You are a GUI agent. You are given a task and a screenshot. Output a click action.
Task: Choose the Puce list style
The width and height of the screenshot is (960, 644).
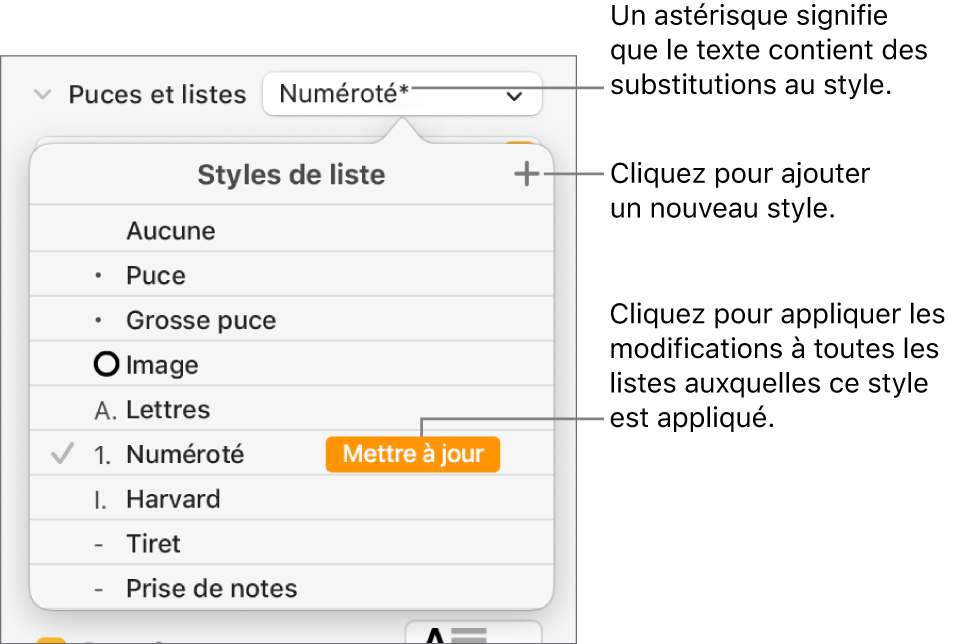click(291, 275)
